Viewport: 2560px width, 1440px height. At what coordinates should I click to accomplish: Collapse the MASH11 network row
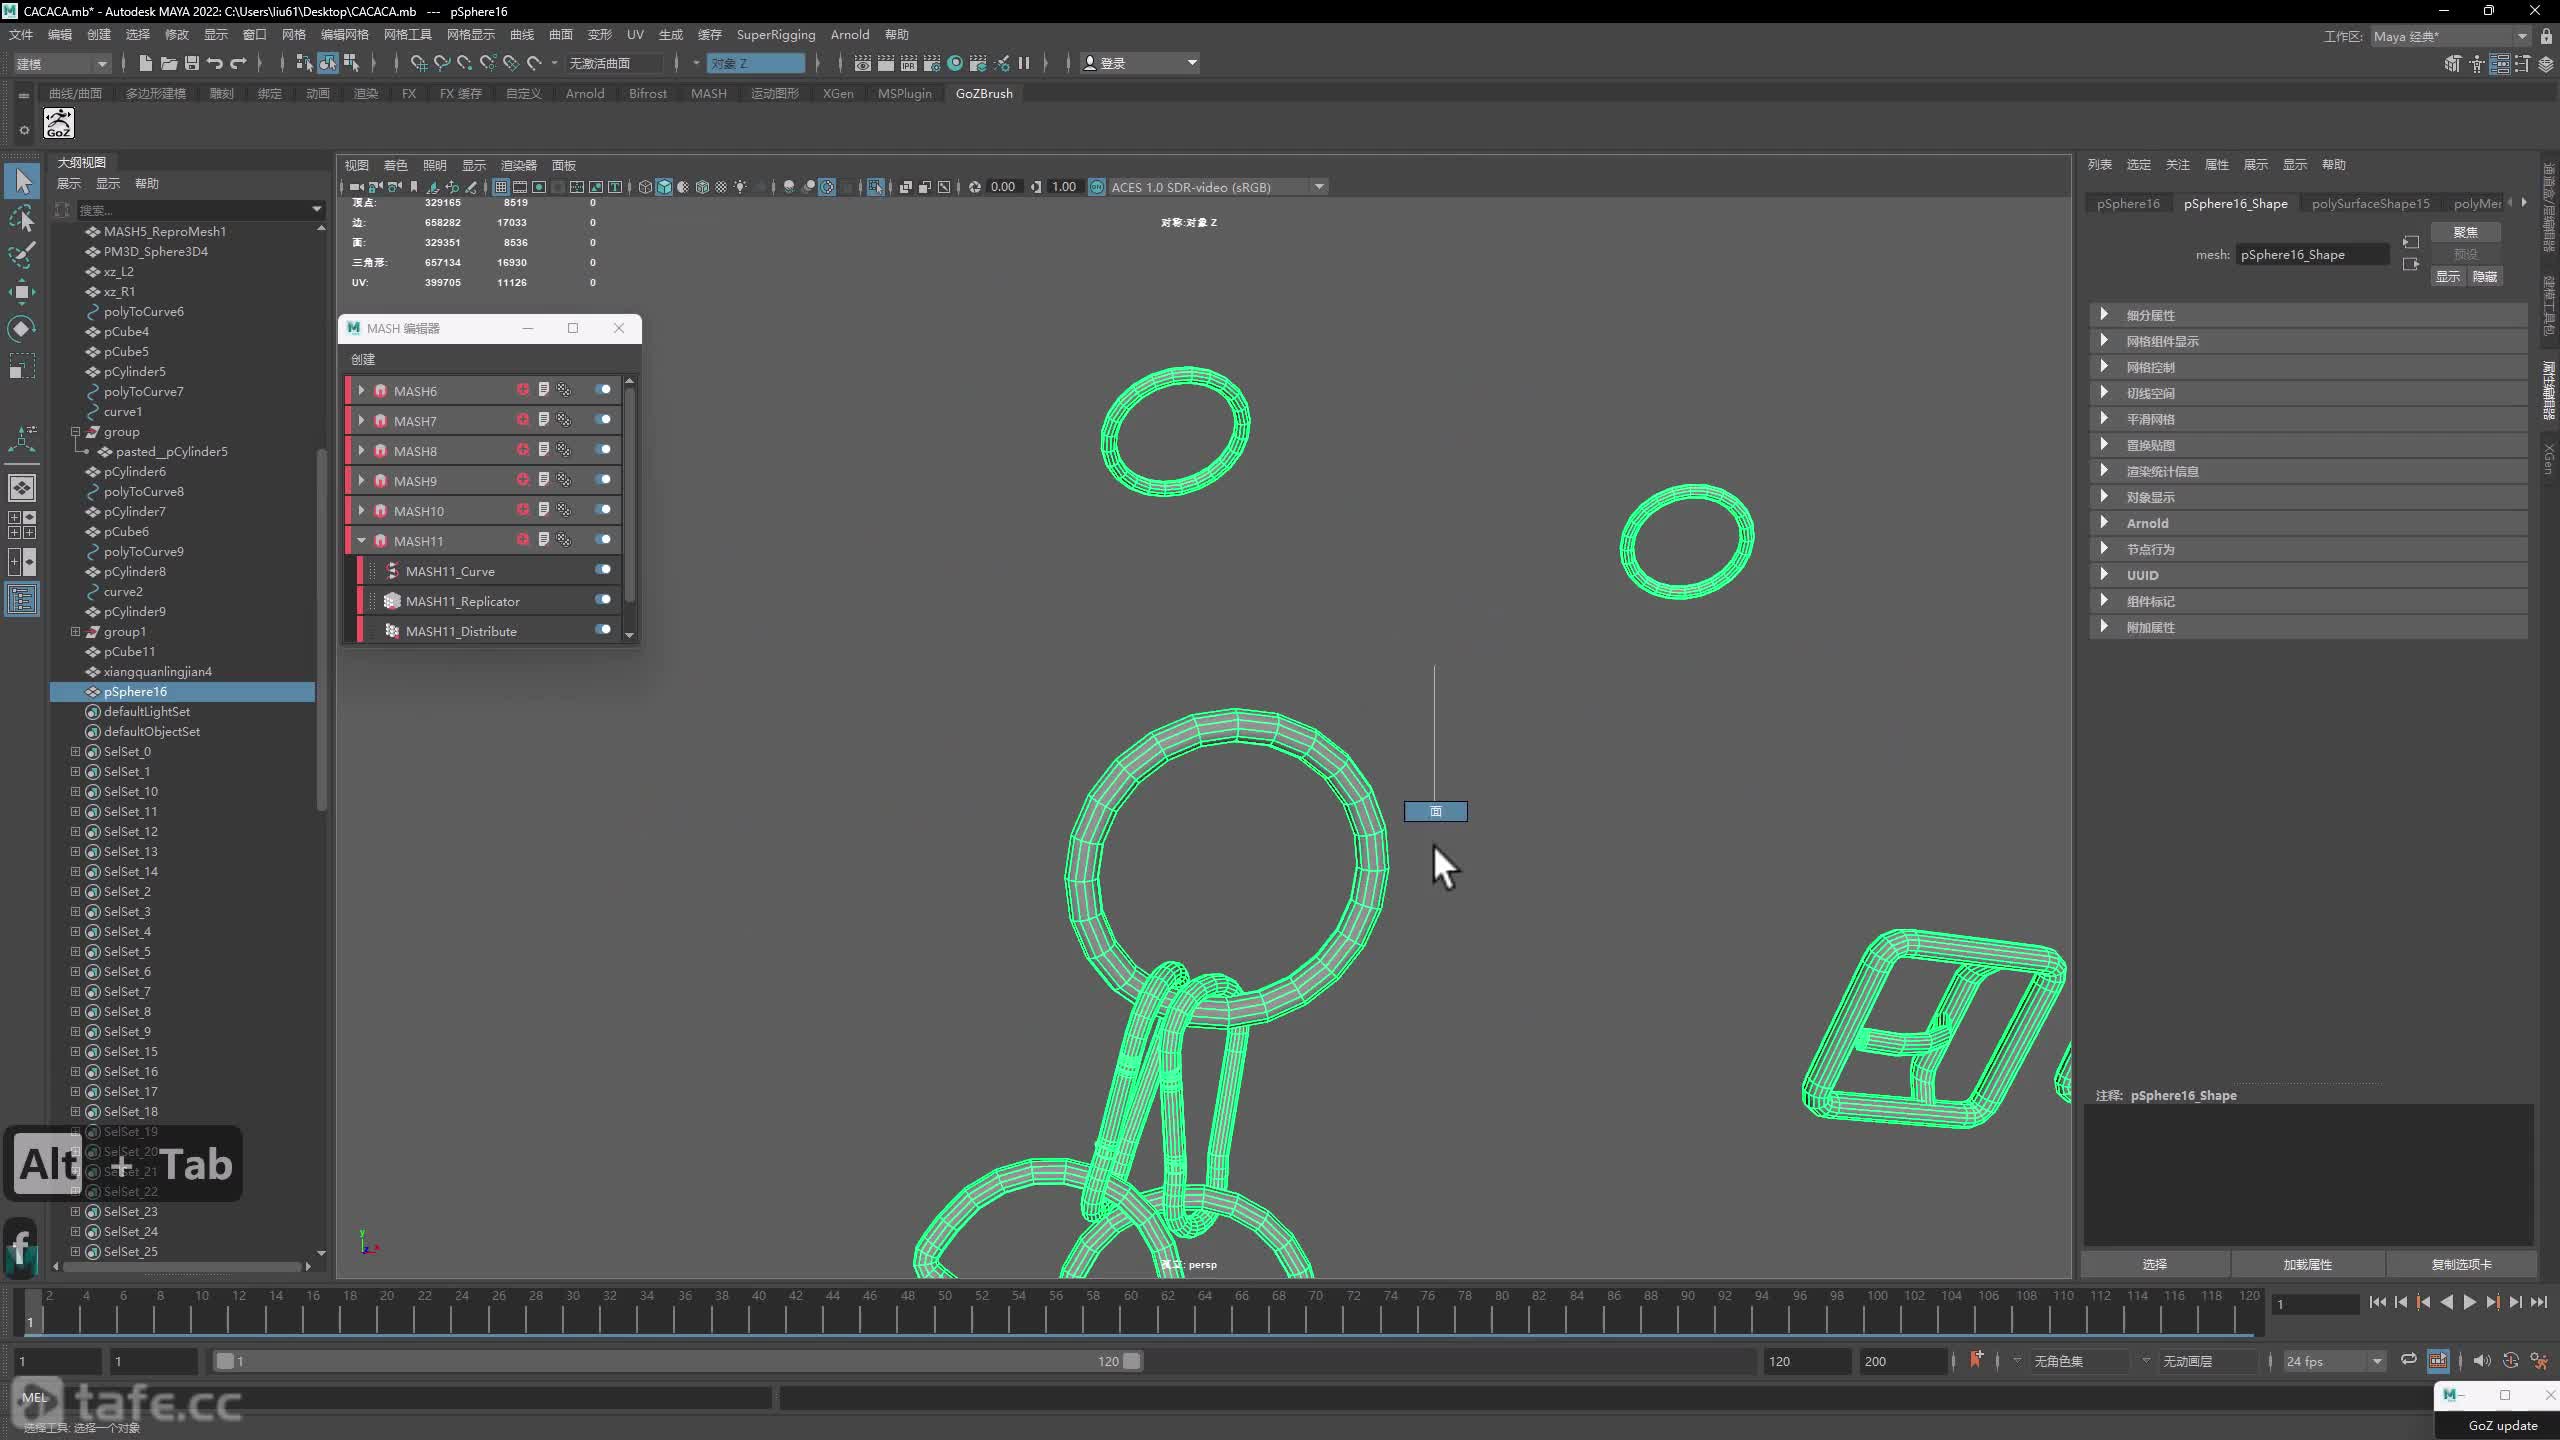[x=361, y=540]
